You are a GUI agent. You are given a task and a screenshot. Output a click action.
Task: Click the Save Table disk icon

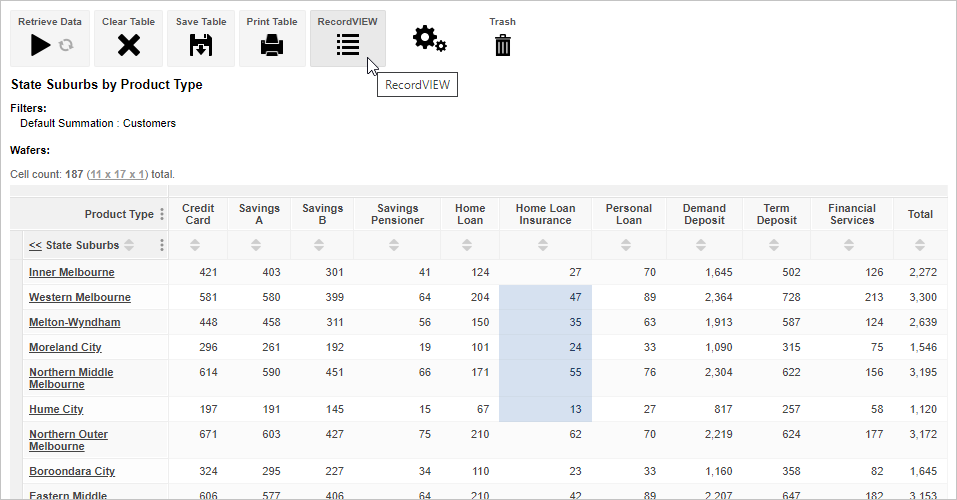[x=201, y=45]
